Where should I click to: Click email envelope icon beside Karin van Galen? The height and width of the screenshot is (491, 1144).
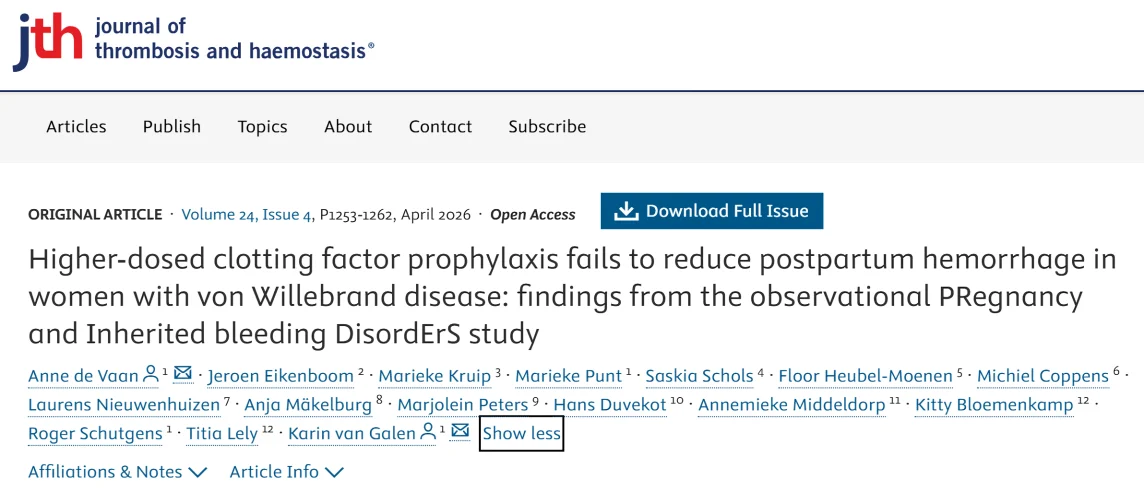click(460, 432)
